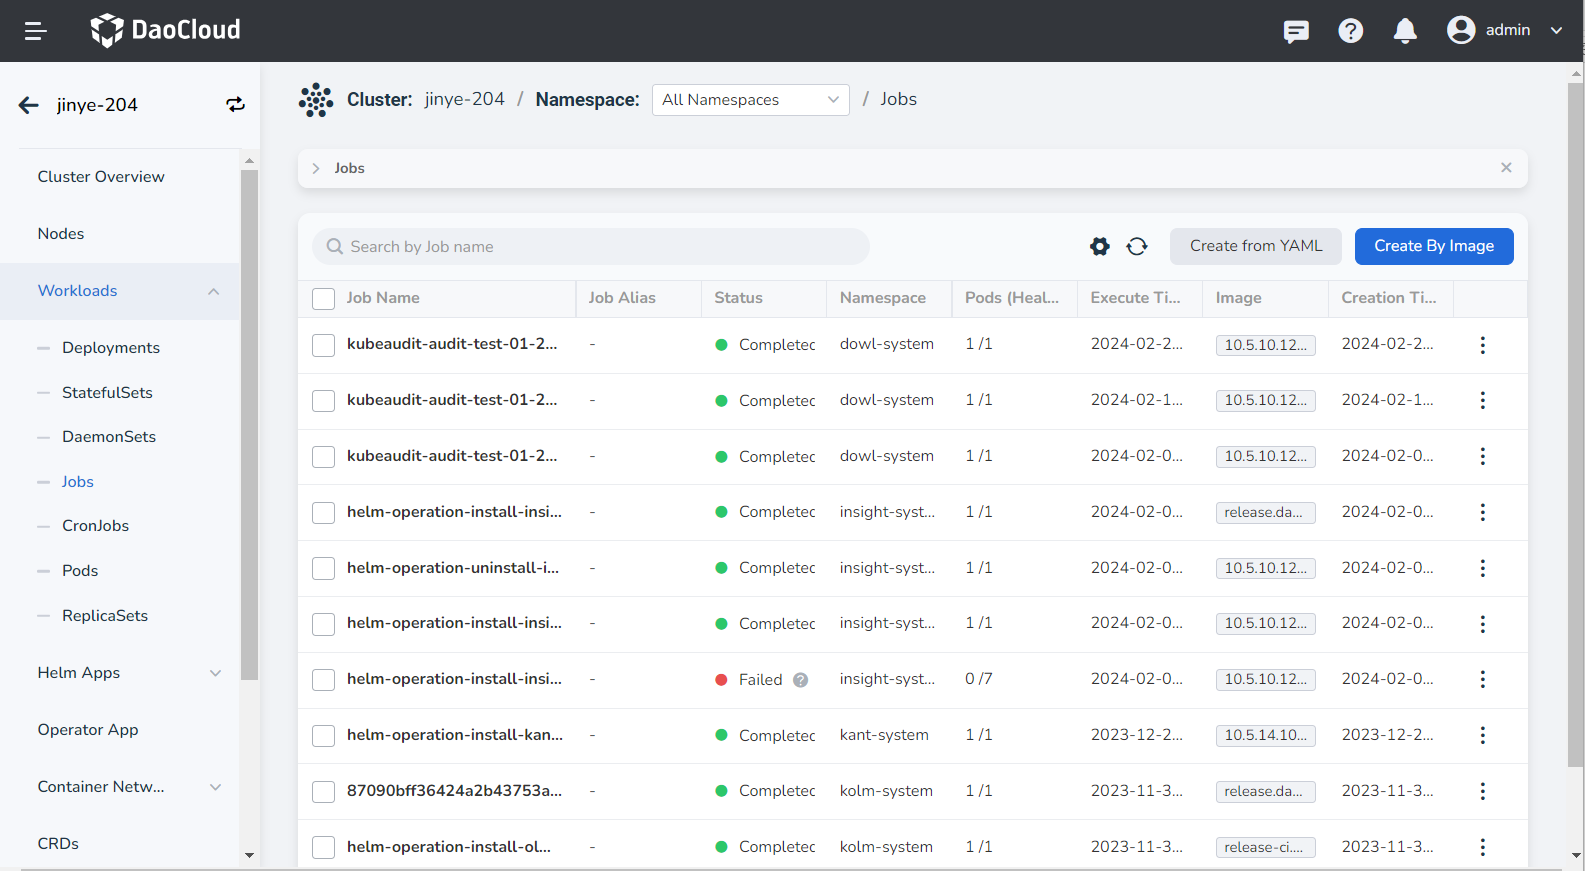Open the messages chat icon
The image size is (1585, 871).
(1296, 31)
